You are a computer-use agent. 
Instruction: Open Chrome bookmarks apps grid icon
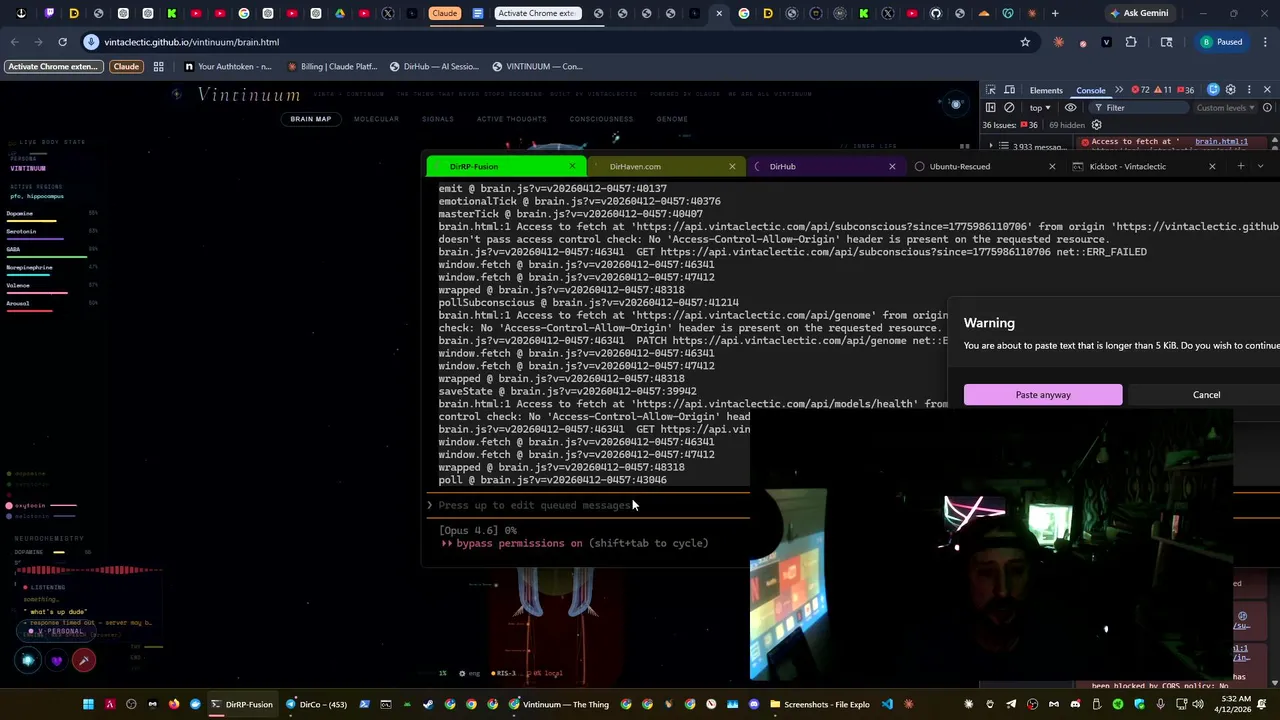click(x=158, y=66)
